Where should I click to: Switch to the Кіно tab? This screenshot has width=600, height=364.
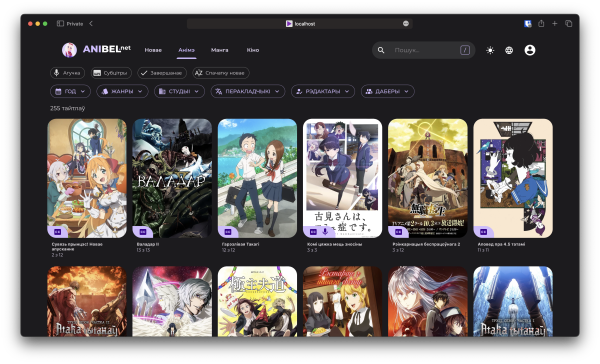click(x=253, y=50)
